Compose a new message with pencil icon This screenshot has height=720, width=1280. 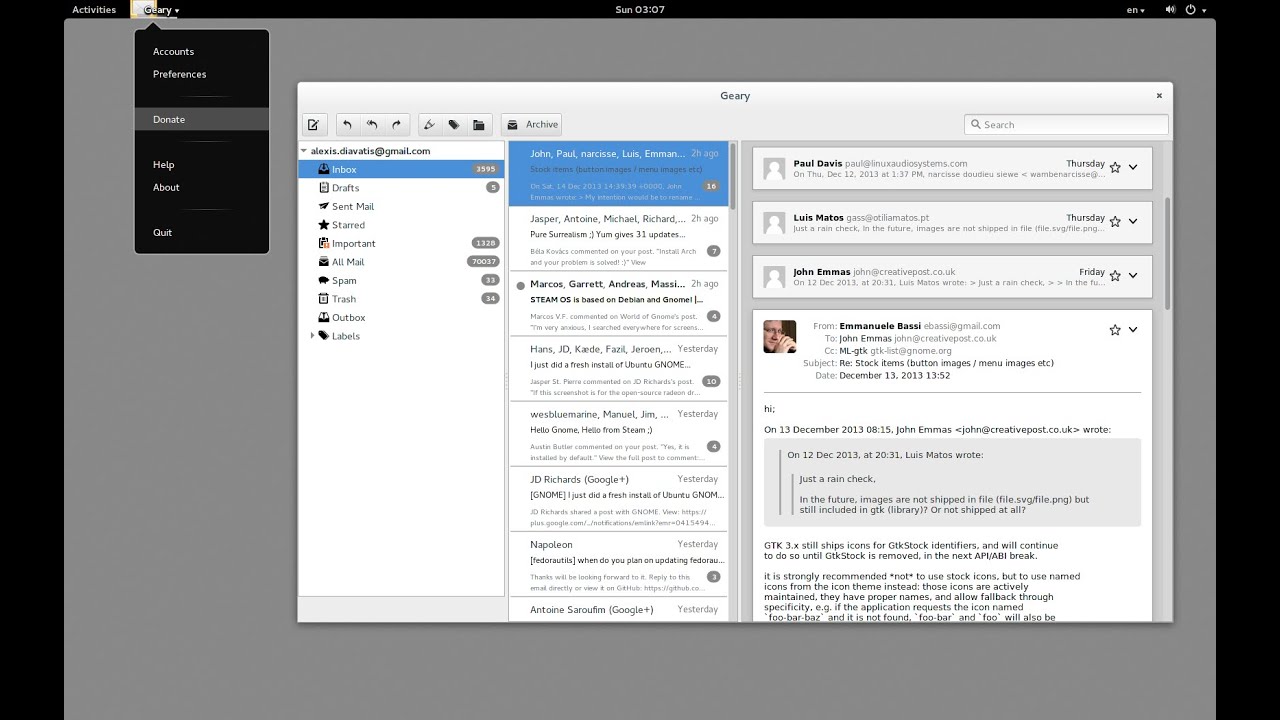pos(313,125)
